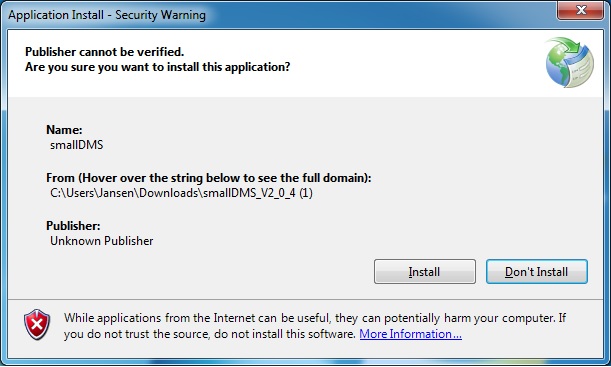
Task: Click the 'harm your computer' phrase in warning
Action: tap(499, 318)
